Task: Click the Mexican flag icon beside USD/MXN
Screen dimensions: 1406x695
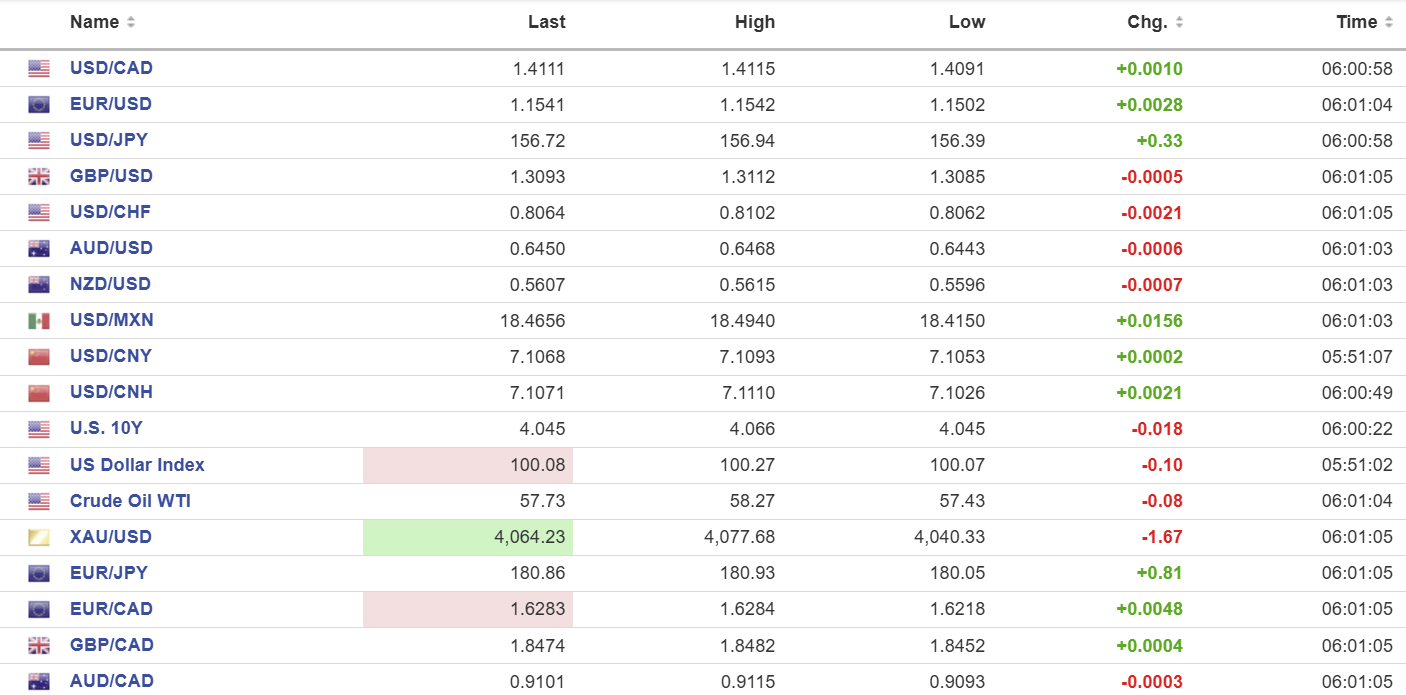Action: point(39,321)
